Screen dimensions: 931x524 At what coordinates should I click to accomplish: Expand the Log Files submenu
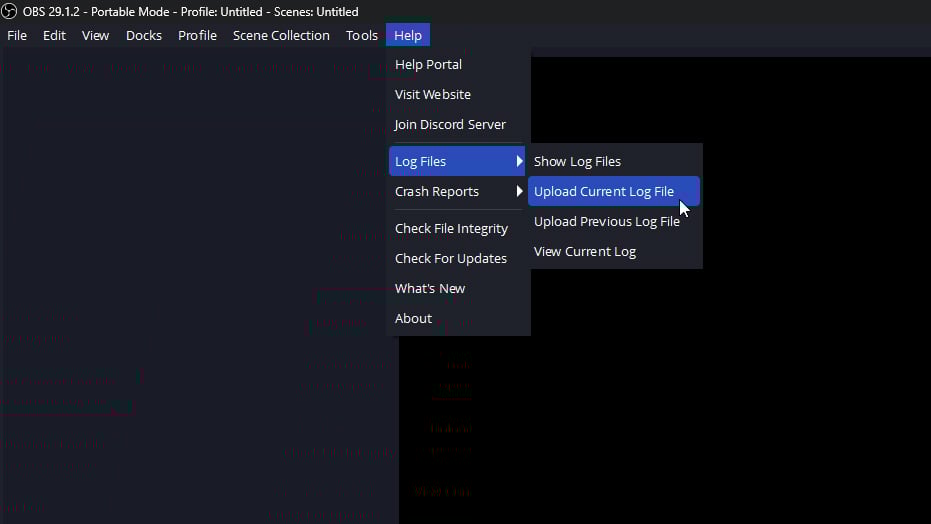(457, 161)
